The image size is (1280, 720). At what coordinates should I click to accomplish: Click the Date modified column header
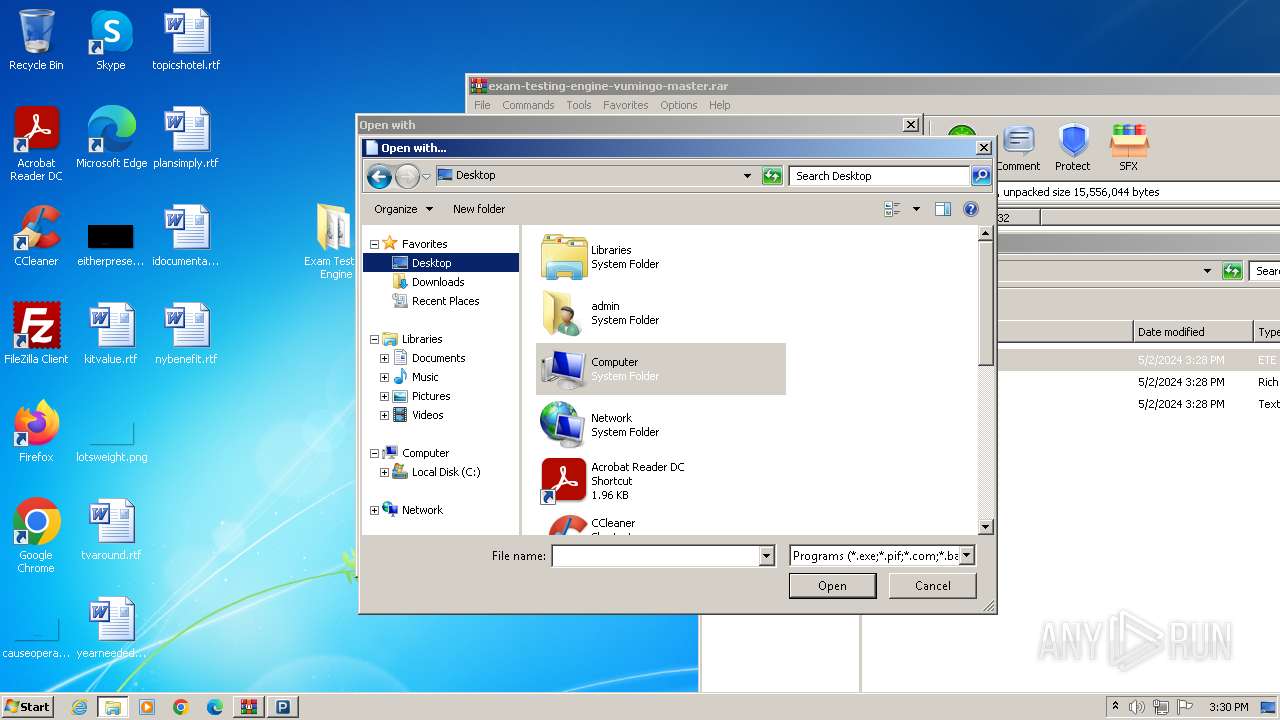pyautogui.click(x=1193, y=332)
